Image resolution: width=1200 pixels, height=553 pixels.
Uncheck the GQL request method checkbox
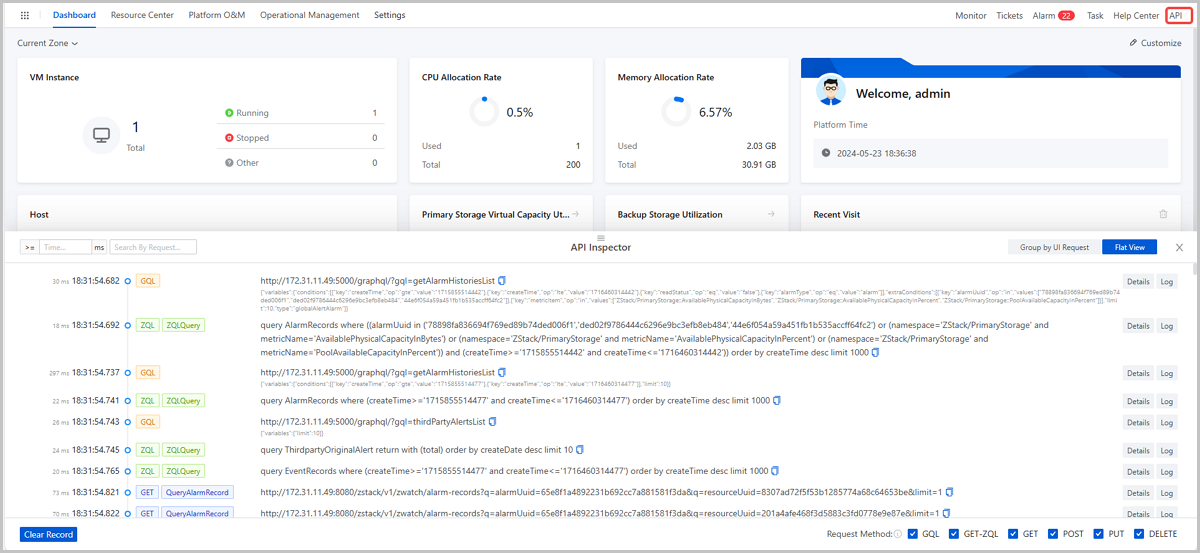pyautogui.click(x=913, y=534)
